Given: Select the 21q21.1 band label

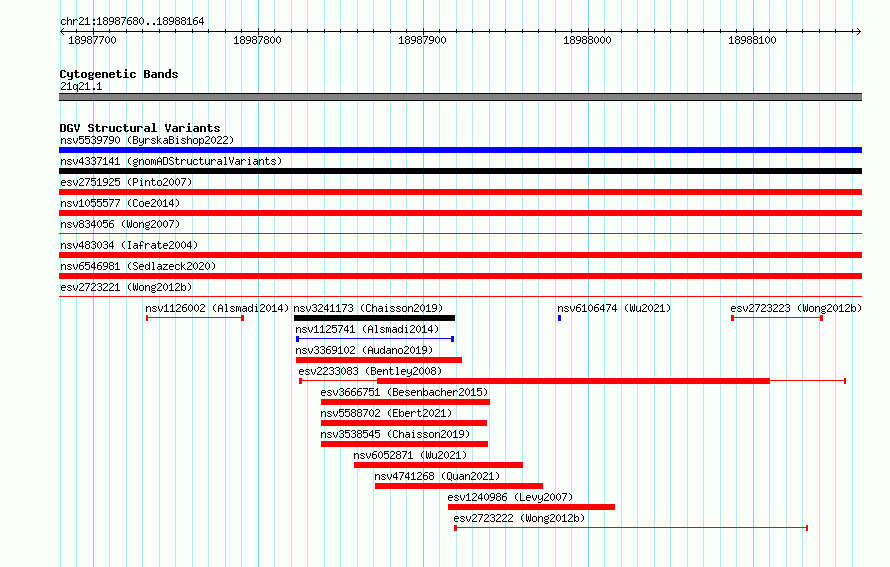Looking at the screenshot, I should (81, 86).
